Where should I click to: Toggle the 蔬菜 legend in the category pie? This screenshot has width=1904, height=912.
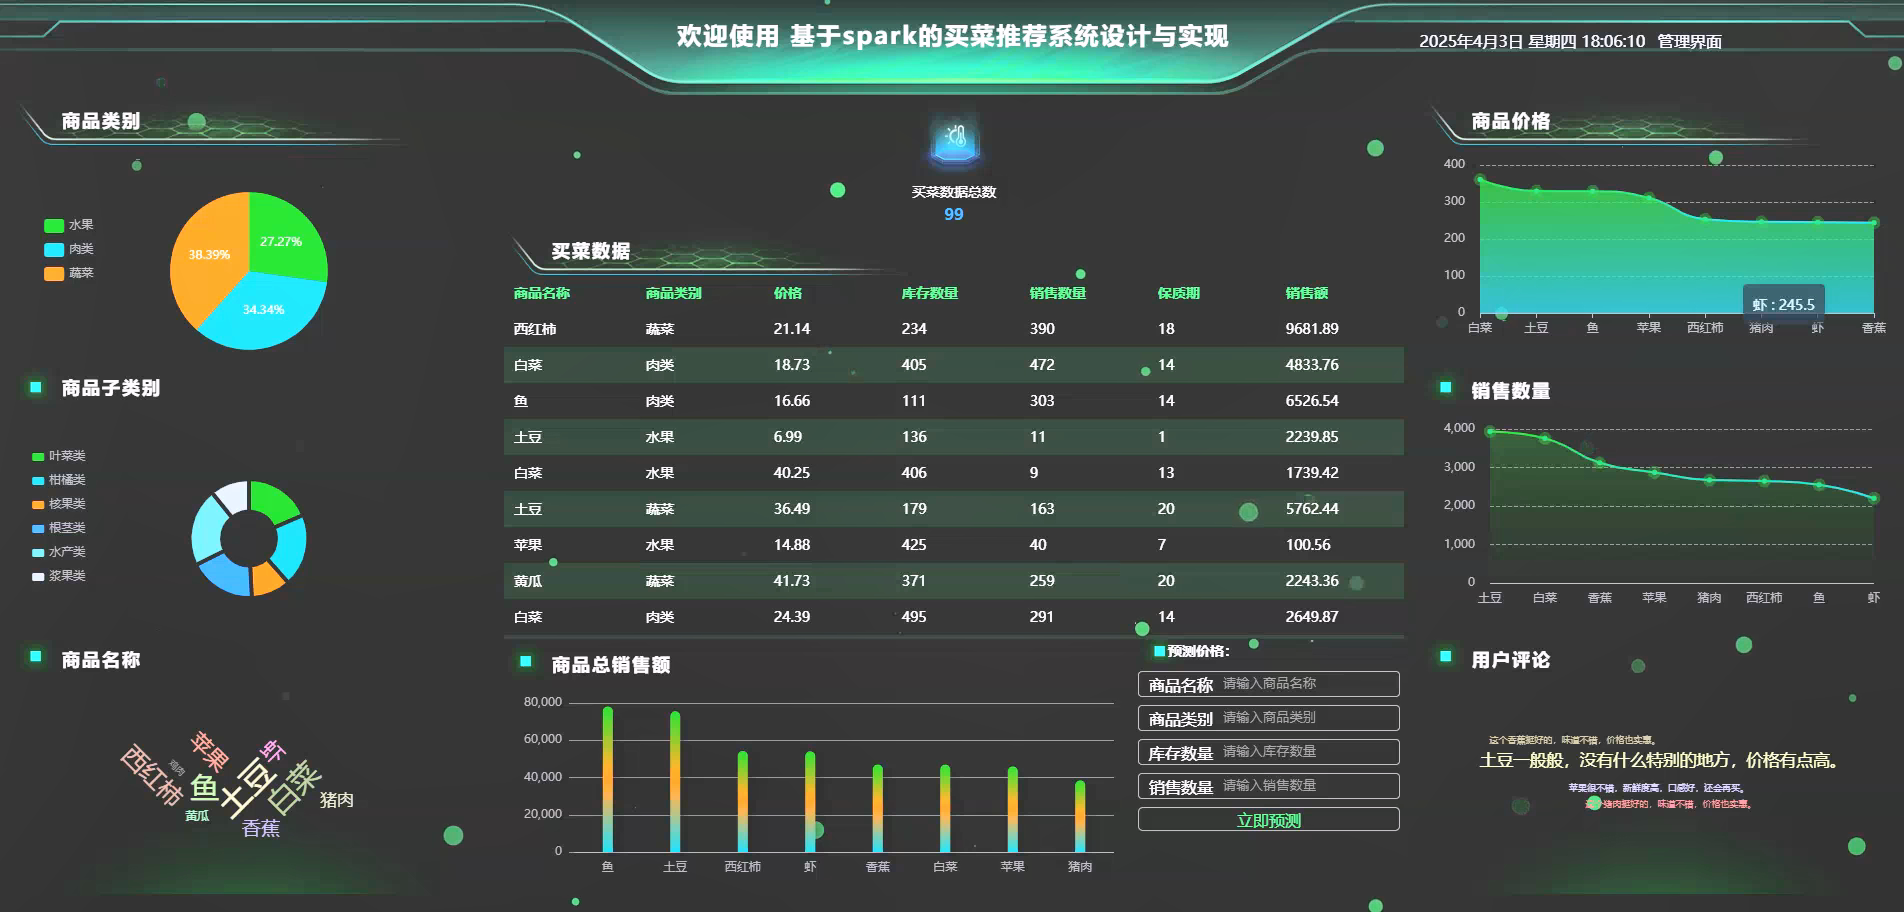(x=69, y=273)
